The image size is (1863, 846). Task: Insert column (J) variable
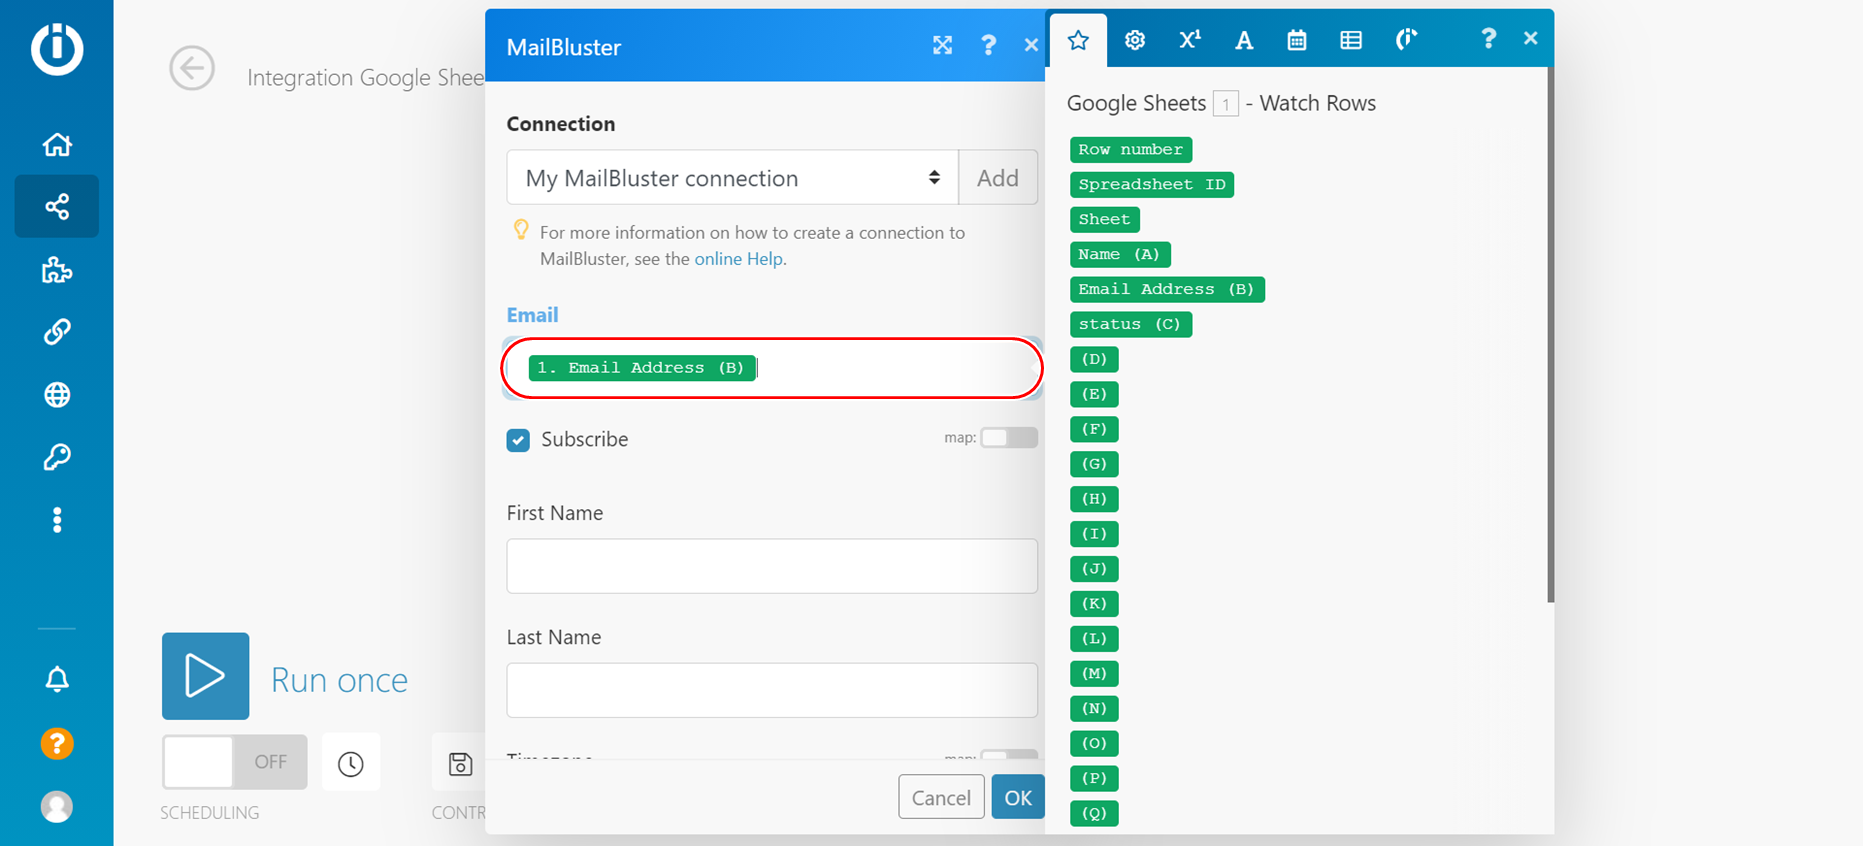[1094, 569]
